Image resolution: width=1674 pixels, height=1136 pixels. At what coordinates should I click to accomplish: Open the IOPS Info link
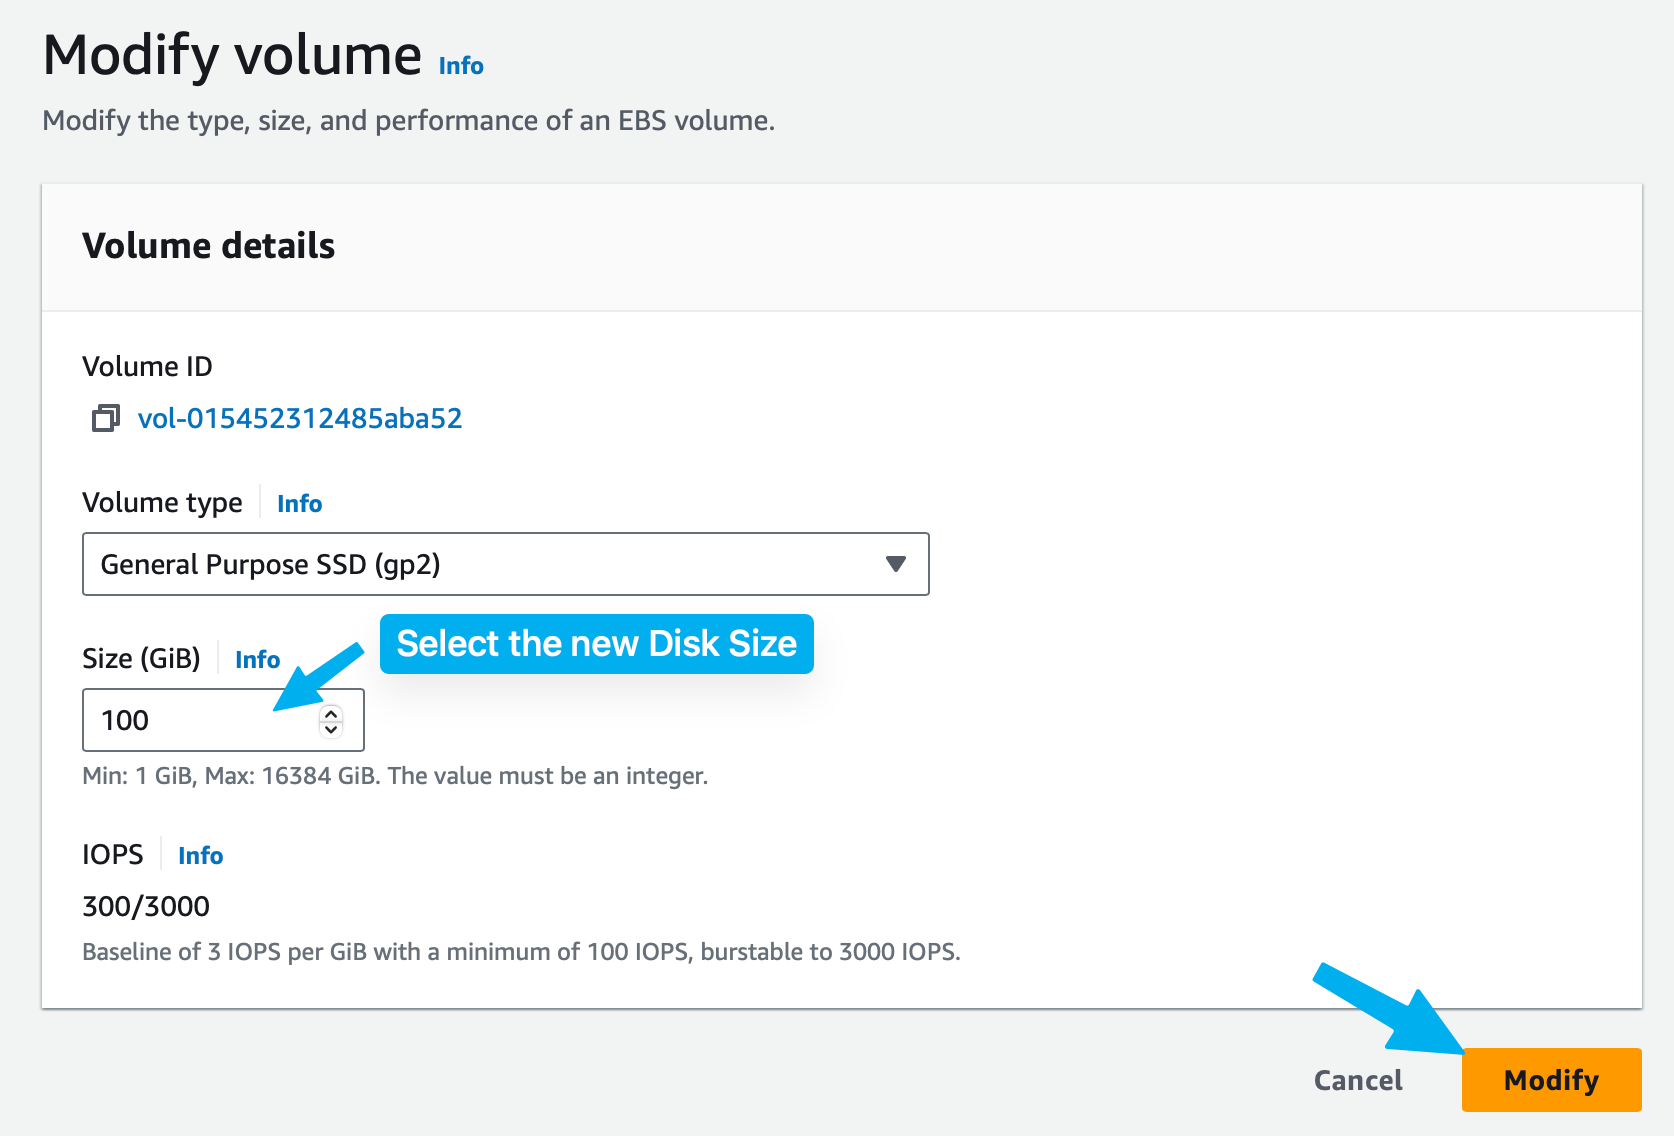tap(200, 856)
